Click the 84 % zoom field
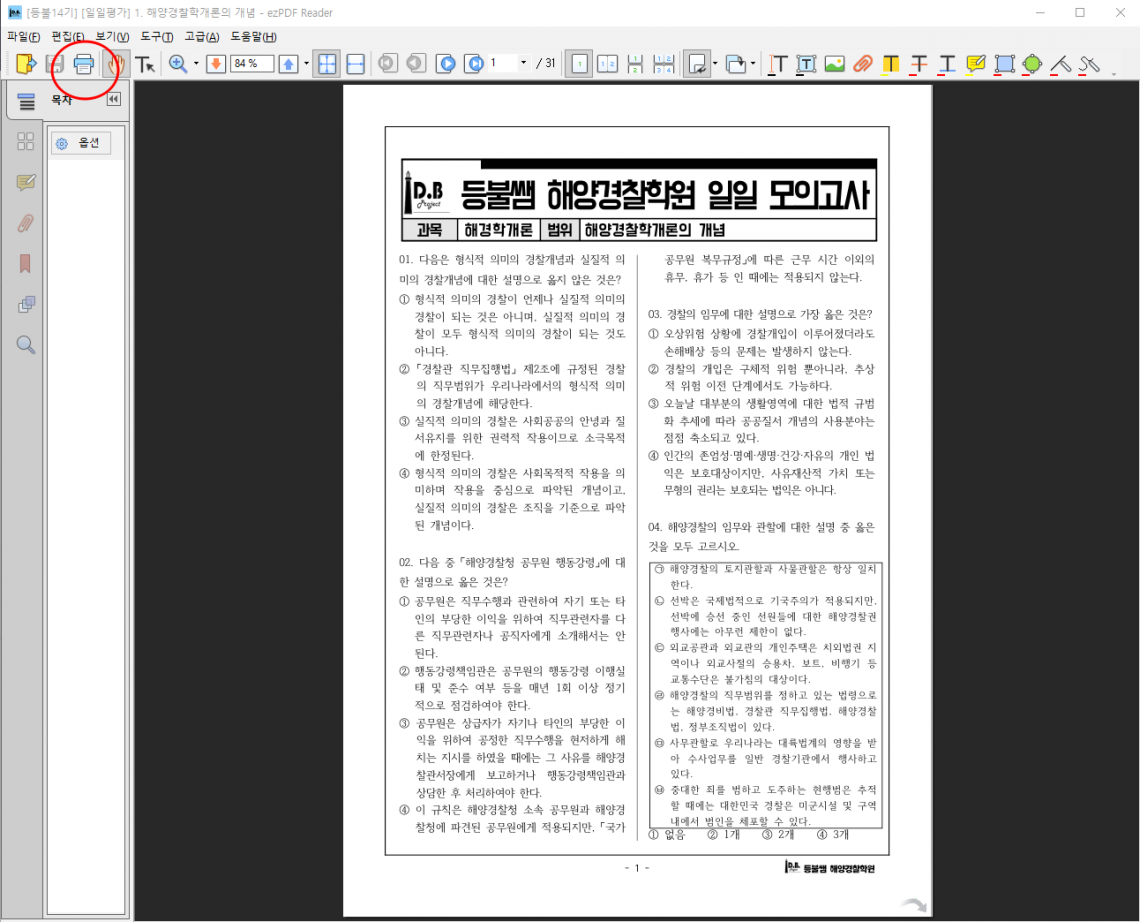The height and width of the screenshot is (922, 1140). [x=252, y=64]
